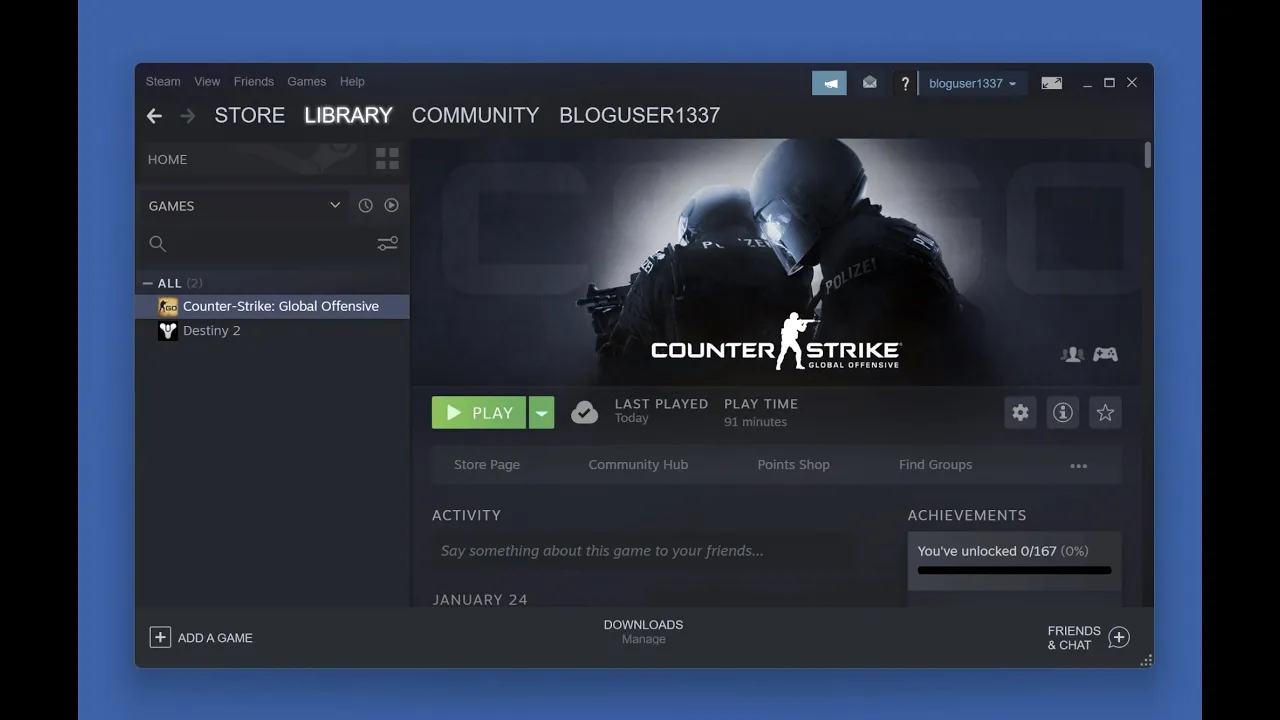Open the Store Page link
The width and height of the screenshot is (1280, 720).
(x=487, y=465)
